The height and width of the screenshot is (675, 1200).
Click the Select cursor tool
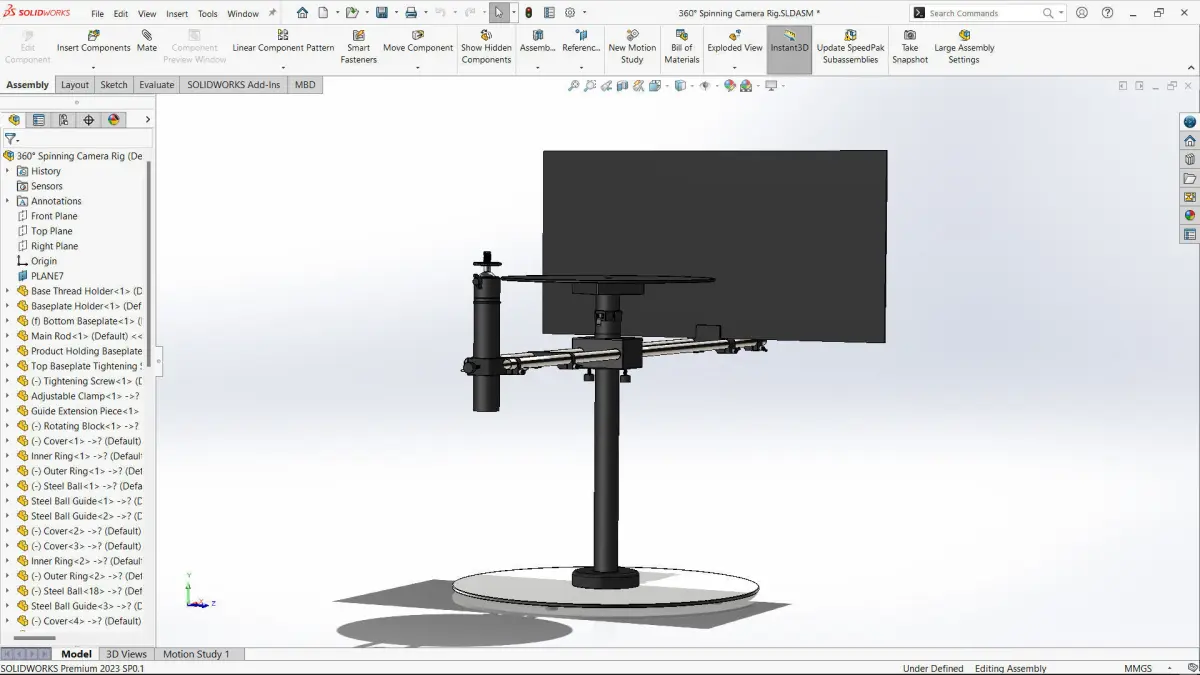click(x=499, y=13)
